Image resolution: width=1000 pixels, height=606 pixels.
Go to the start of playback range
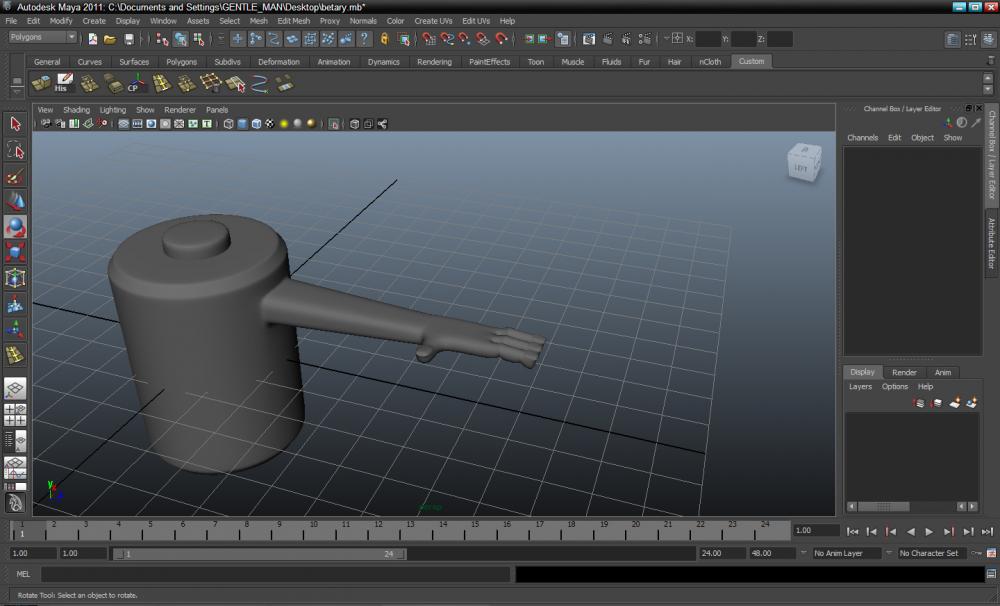click(x=853, y=531)
